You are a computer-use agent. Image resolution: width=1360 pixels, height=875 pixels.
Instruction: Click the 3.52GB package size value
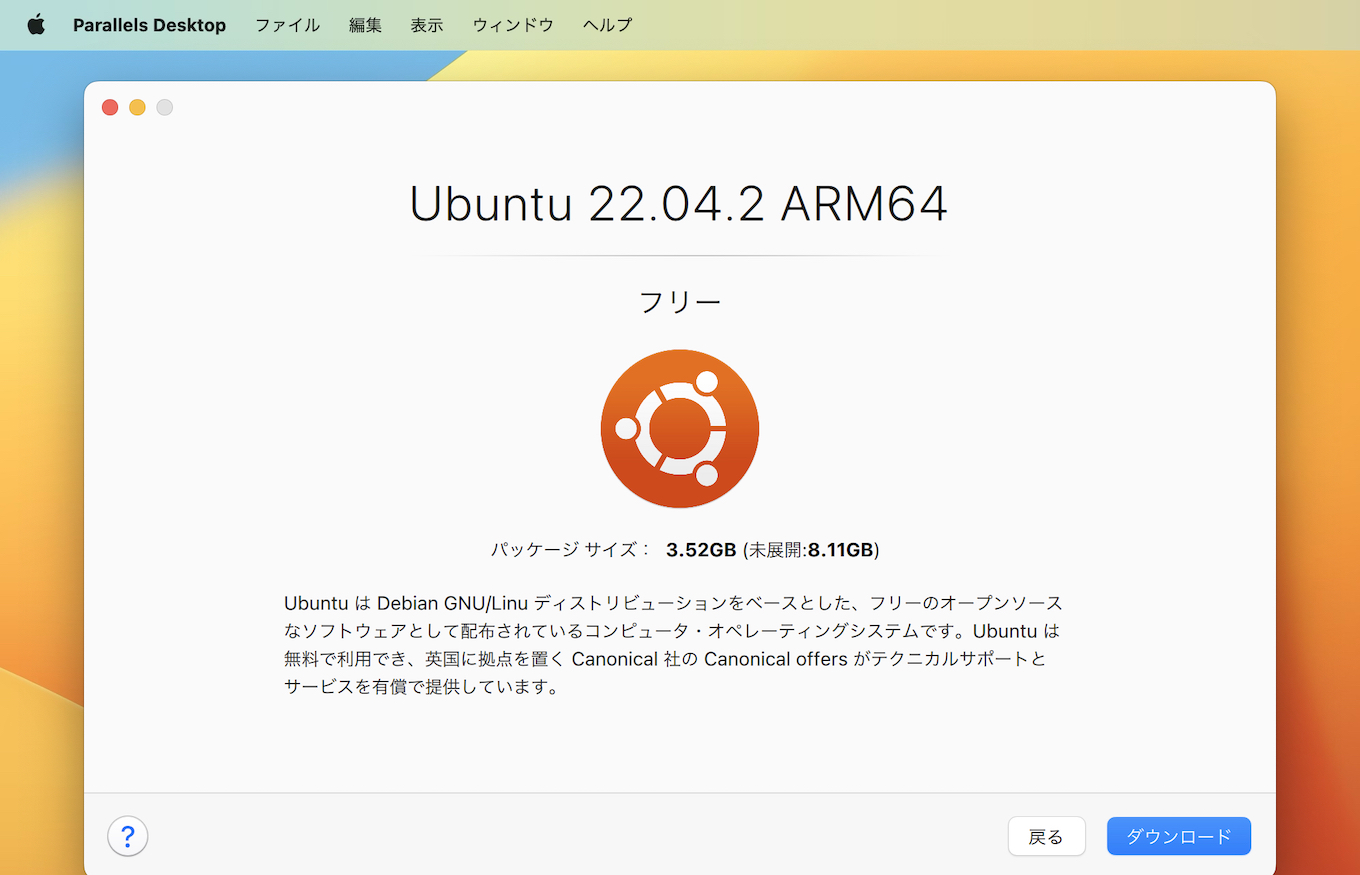coord(701,549)
